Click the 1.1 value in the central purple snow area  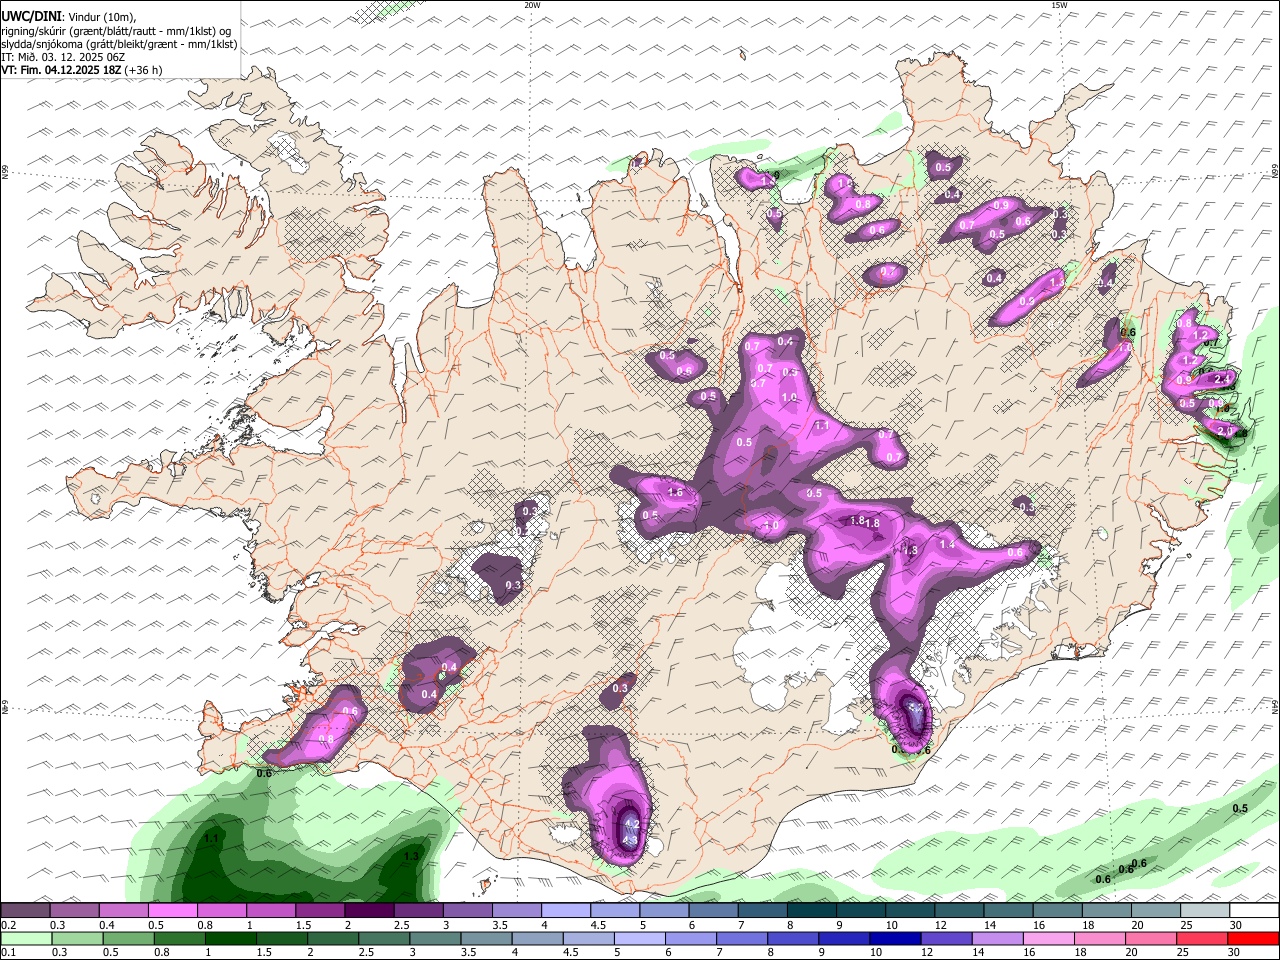click(822, 425)
